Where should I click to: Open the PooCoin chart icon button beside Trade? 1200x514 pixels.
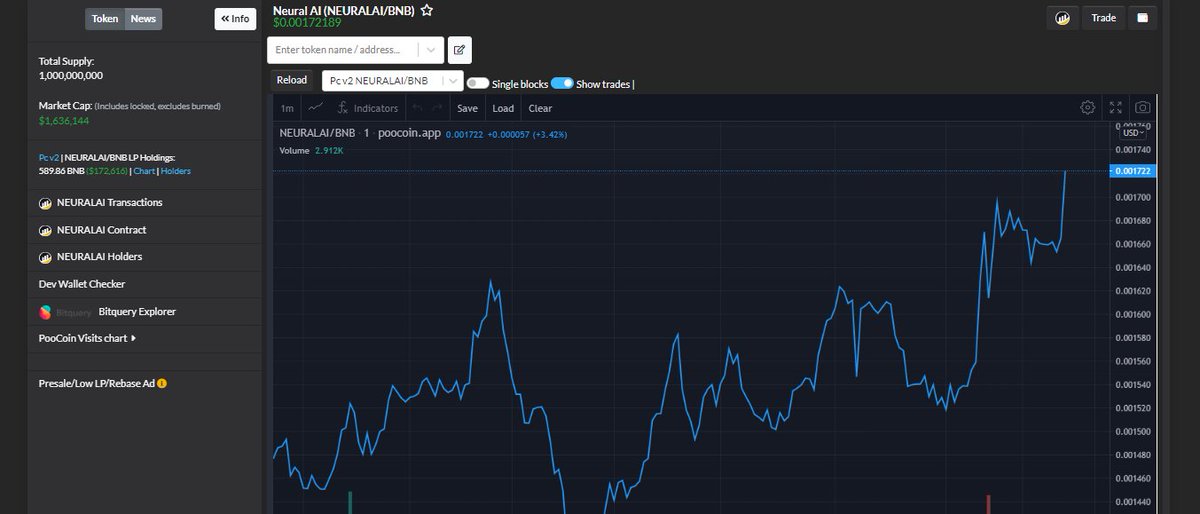(1063, 18)
